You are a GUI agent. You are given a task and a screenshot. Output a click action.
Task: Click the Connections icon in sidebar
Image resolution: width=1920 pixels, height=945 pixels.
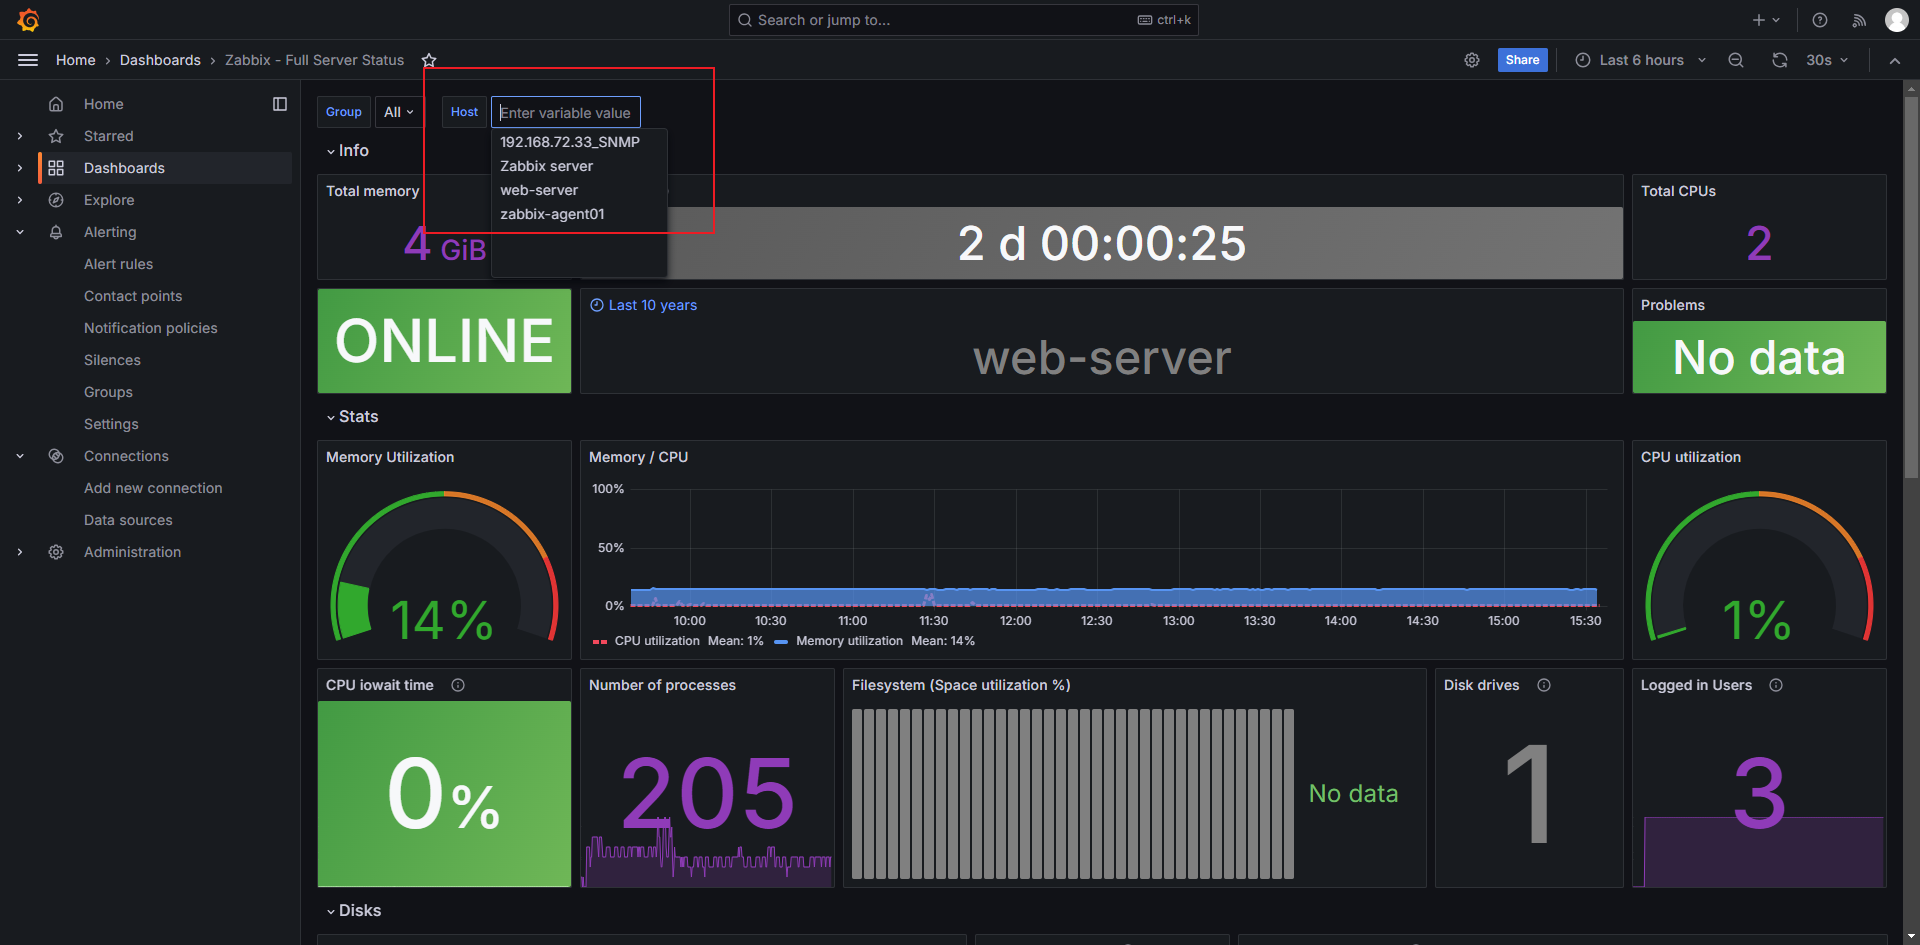(56, 456)
